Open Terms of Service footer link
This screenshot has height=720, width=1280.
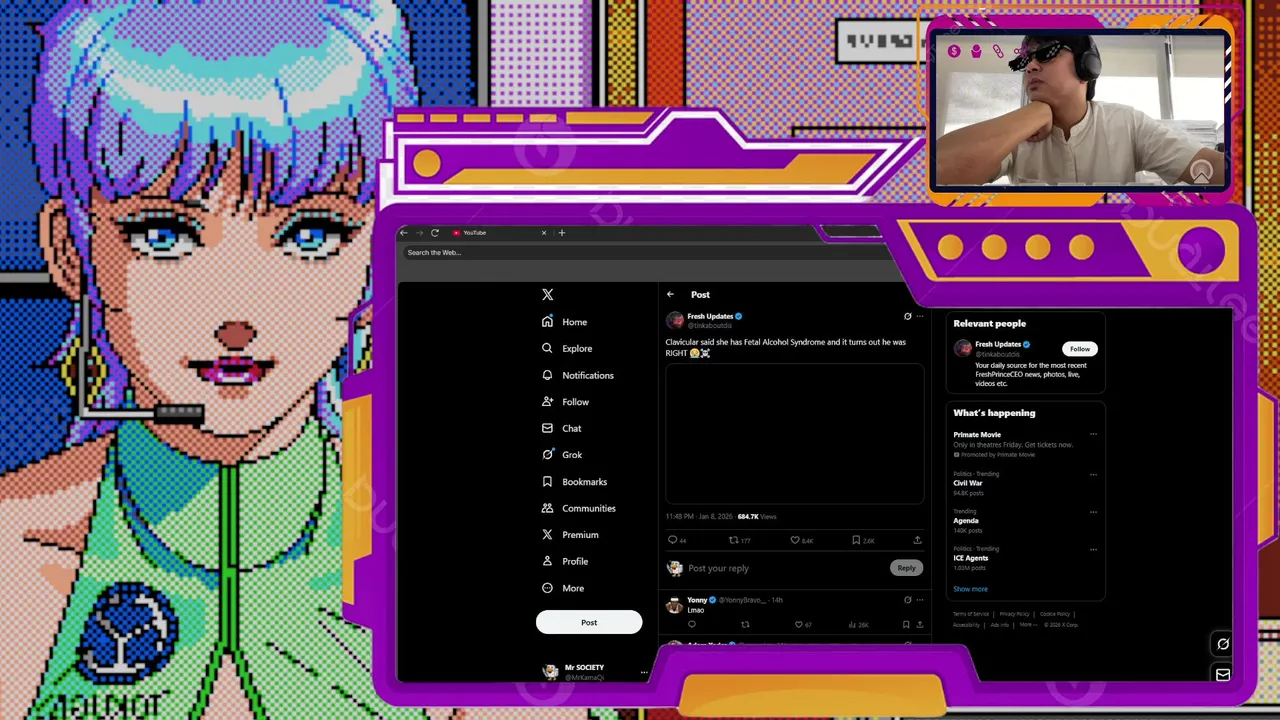tap(970, 614)
